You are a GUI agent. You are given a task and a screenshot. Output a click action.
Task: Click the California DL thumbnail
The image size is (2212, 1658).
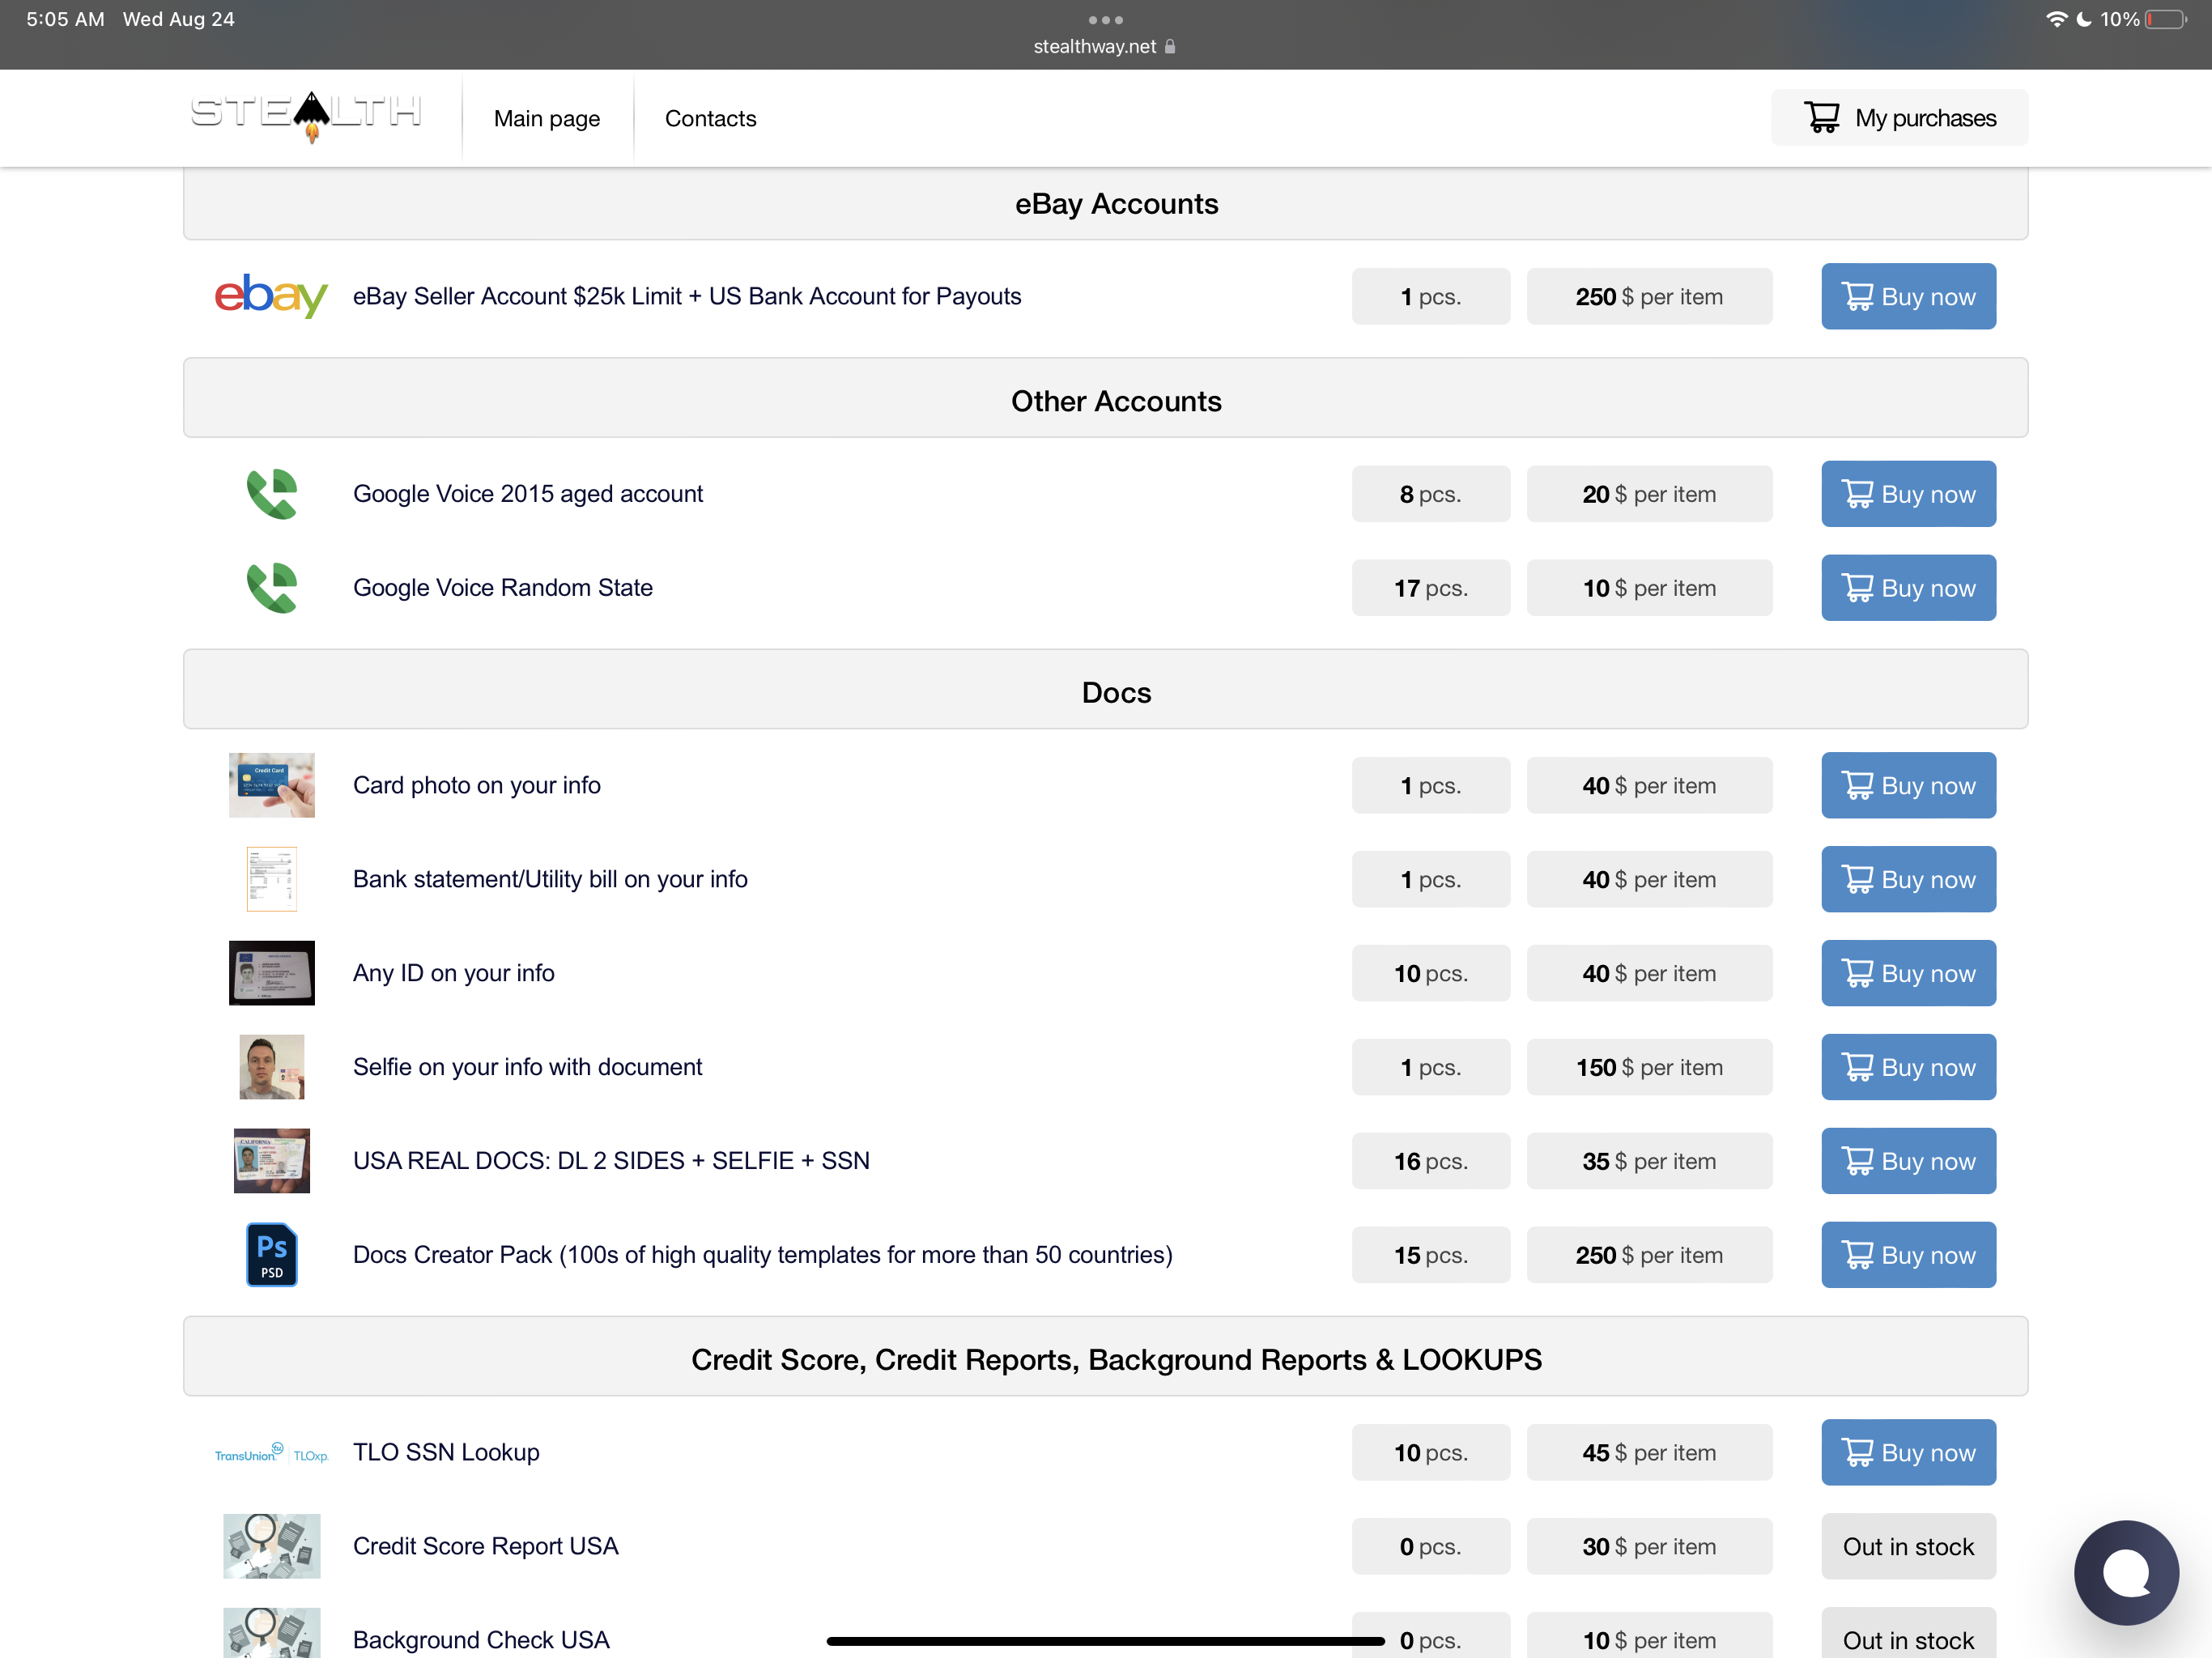coord(271,1160)
